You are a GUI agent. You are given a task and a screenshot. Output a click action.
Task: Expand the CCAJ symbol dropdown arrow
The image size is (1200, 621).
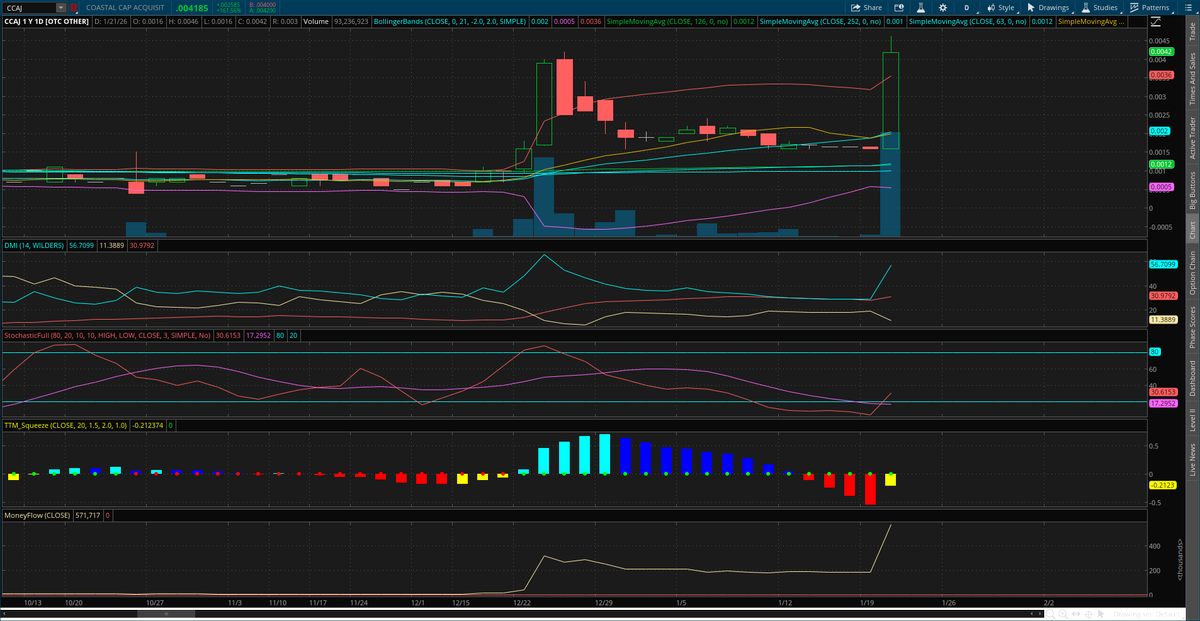tap(59, 8)
